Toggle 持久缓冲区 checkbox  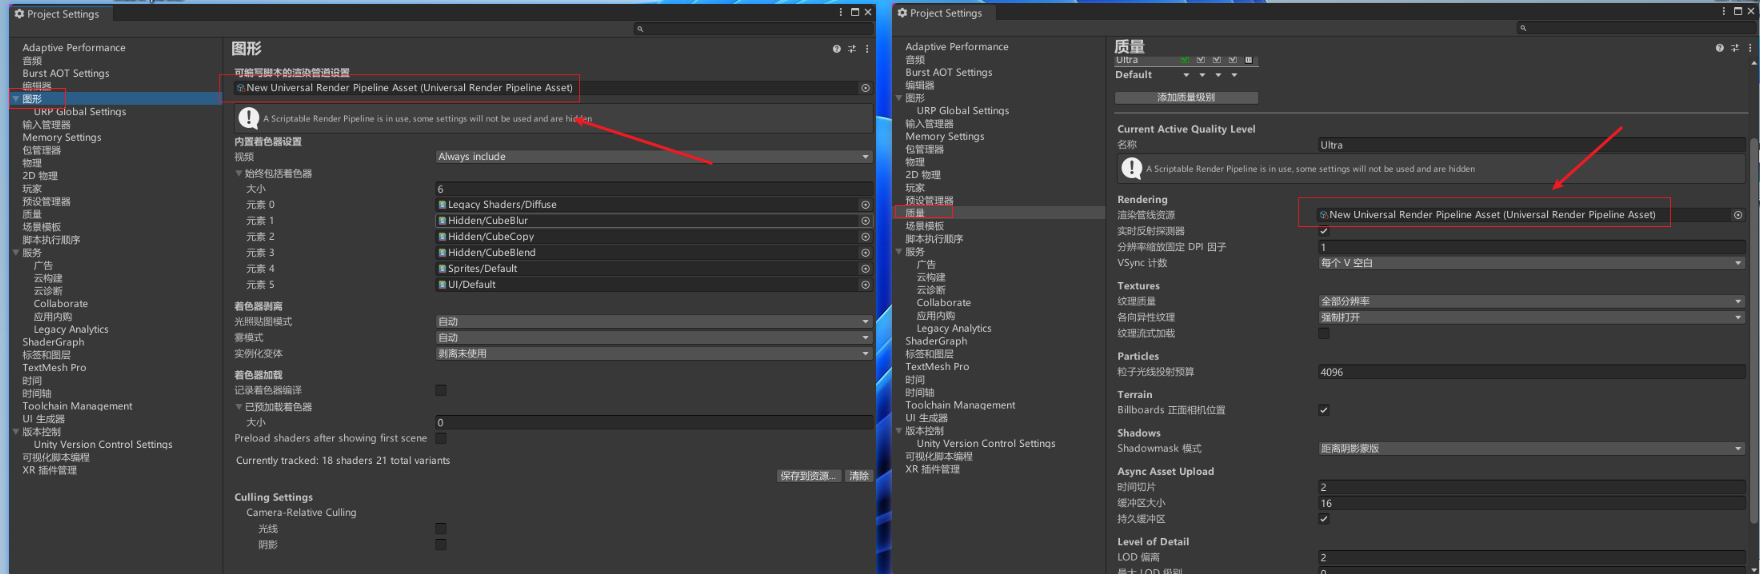click(1324, 519)
